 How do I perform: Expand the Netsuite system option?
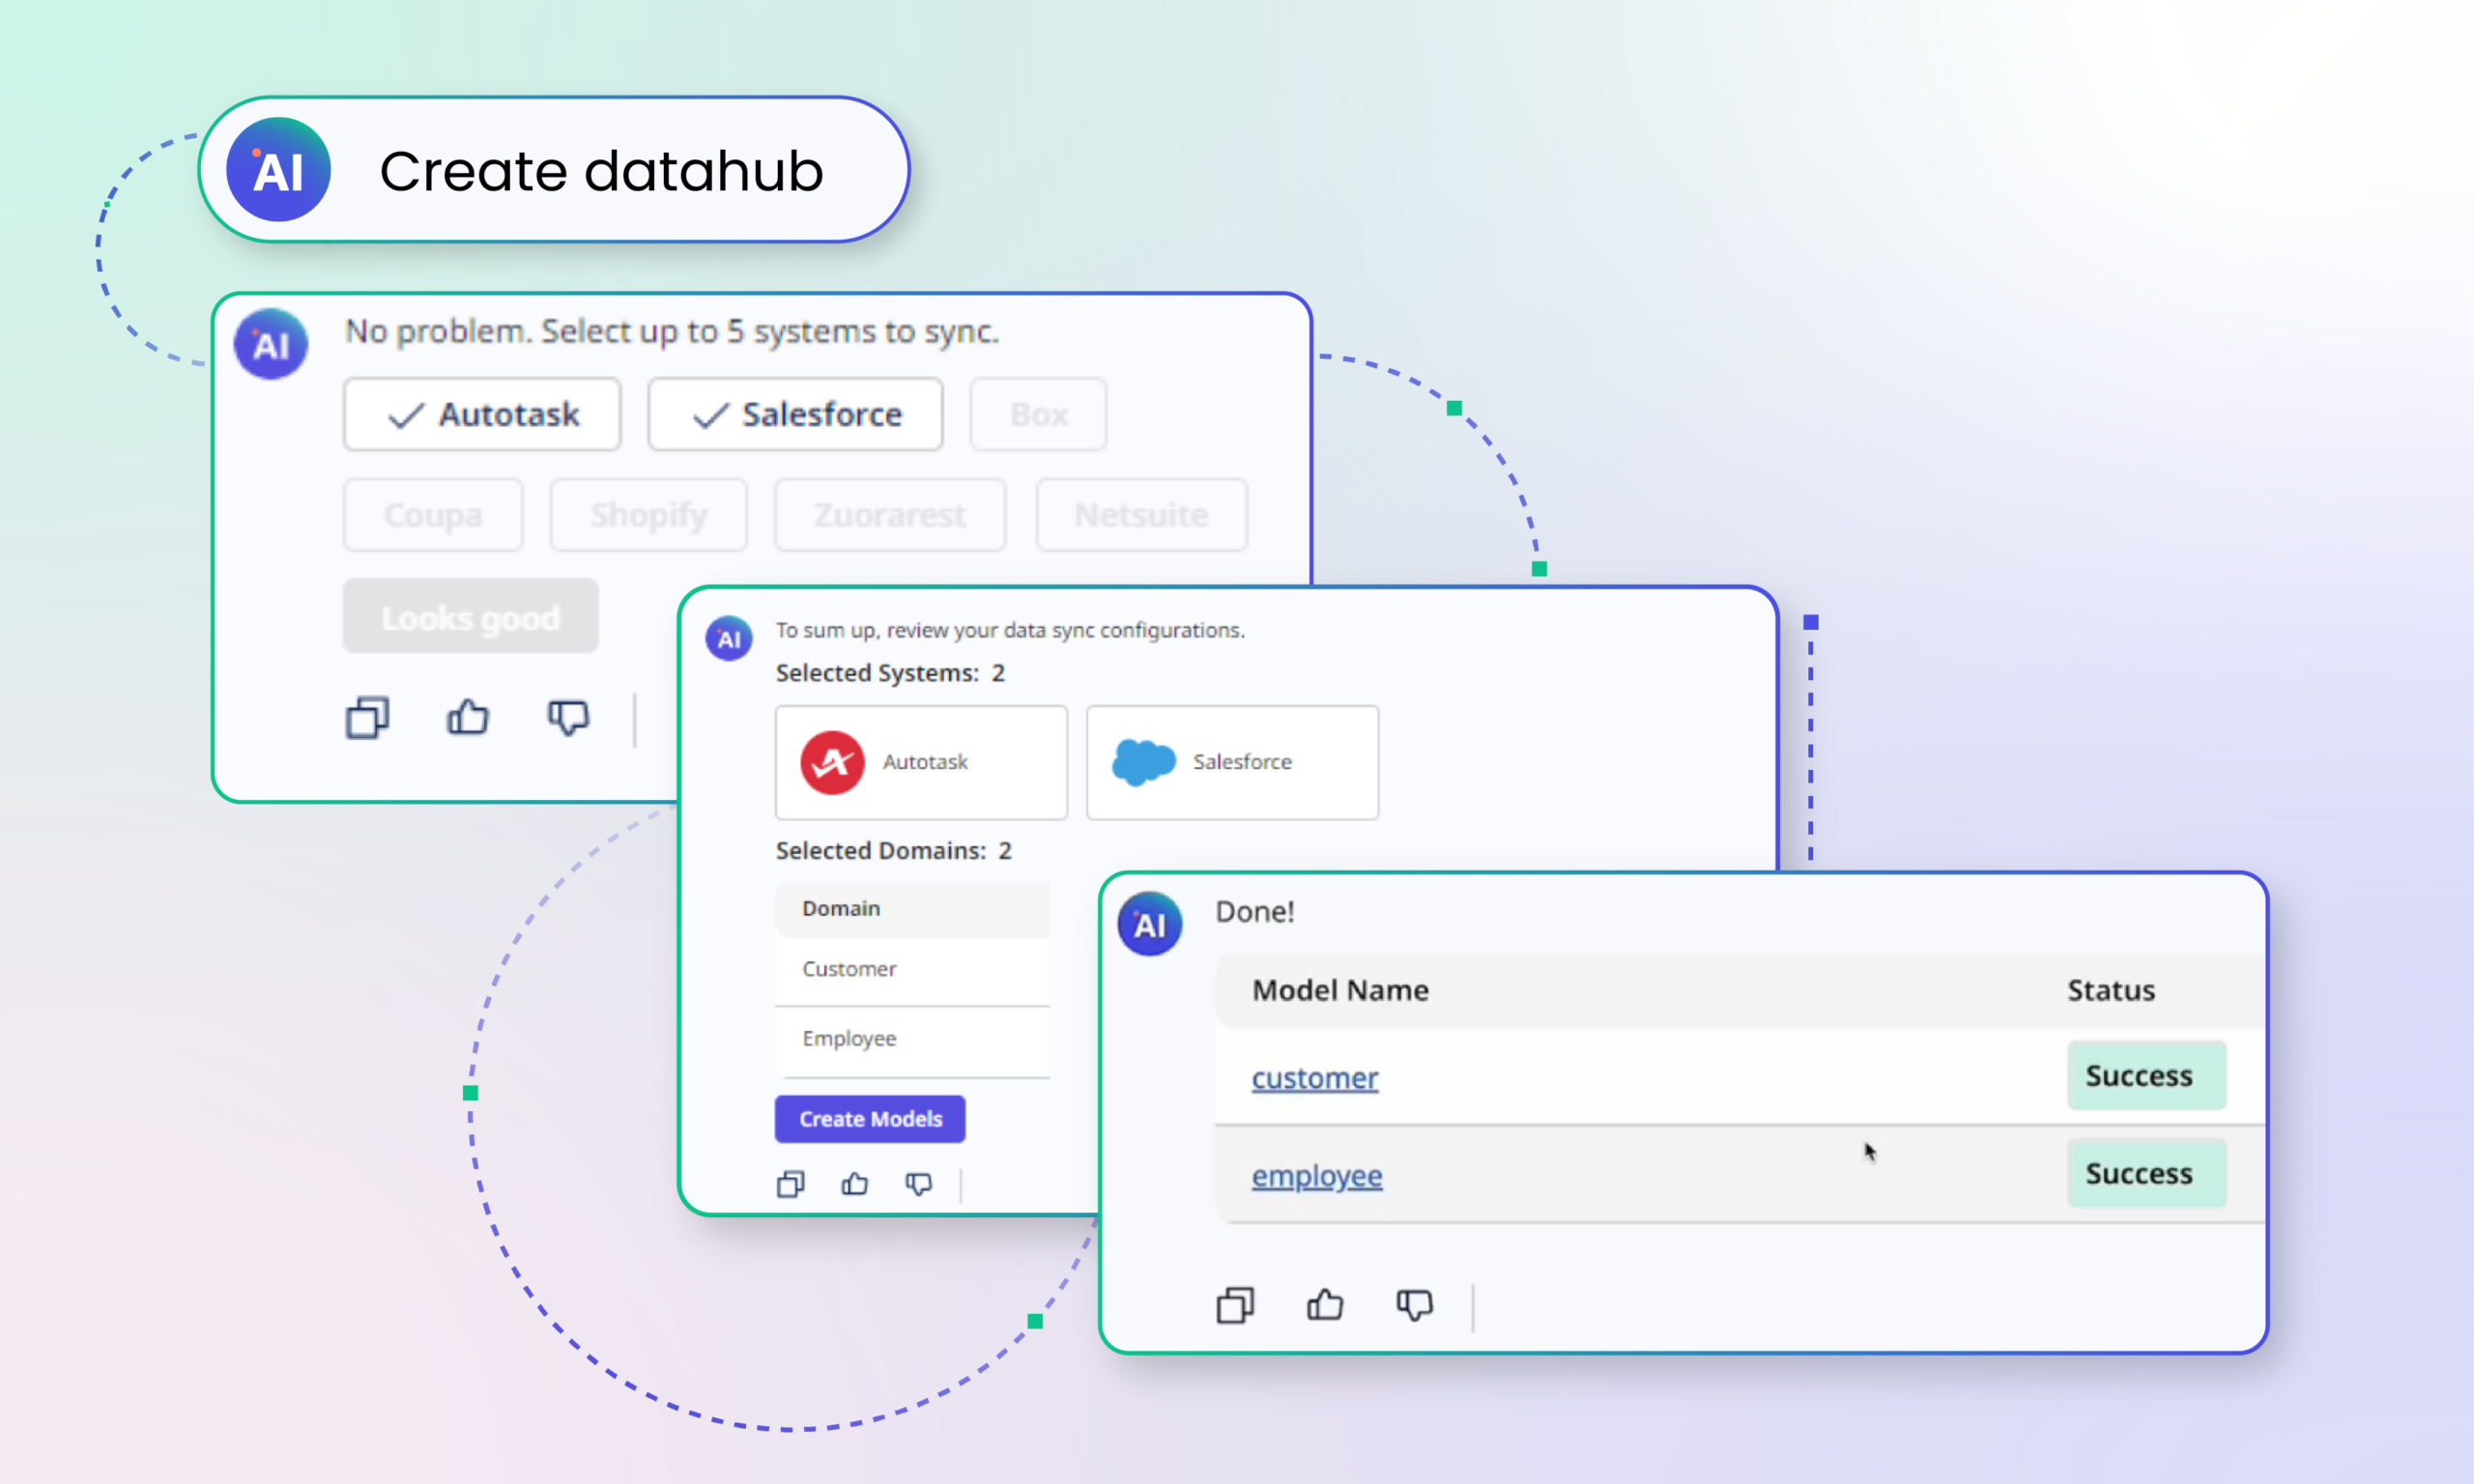[1139, 514]
